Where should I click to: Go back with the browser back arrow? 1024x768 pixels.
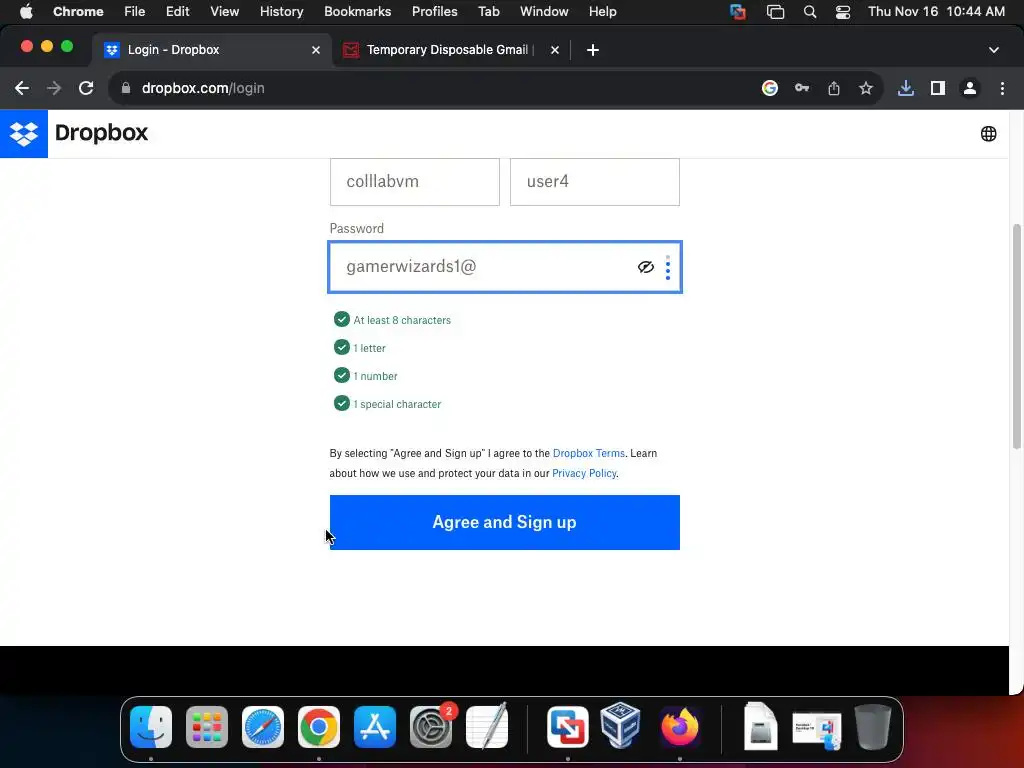pyautogui.click(x=22, y=88)
